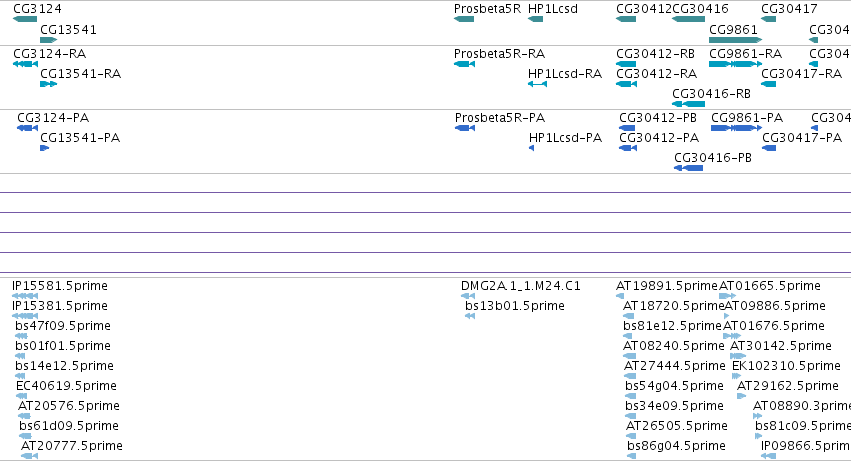Select the HP1Lcsd gene arrow glyph
The width and height of the screenshot is (851, 461).
click(536, 19)
